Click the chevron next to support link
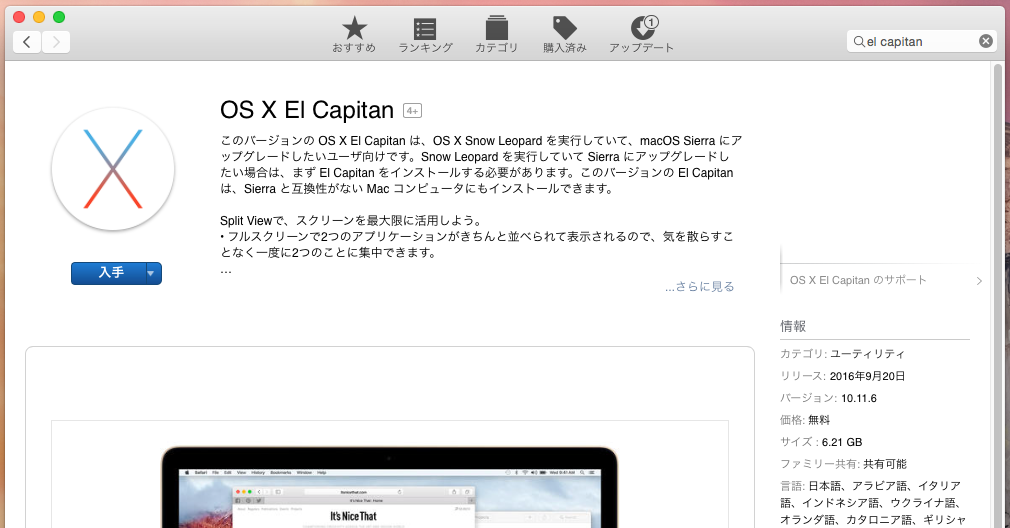1010x528 pixels. pyautogui.click(x=978, y=281)
